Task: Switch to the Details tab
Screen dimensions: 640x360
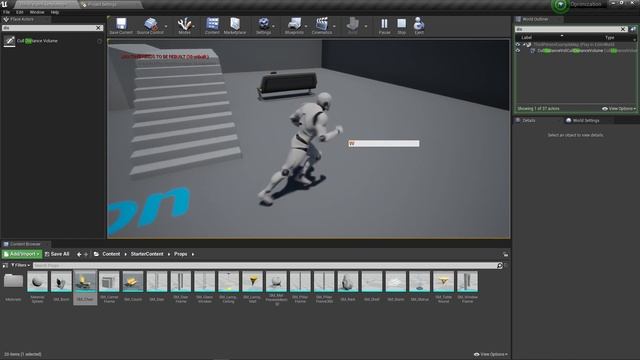Action: pyautogui.click(x=528, y=120)
